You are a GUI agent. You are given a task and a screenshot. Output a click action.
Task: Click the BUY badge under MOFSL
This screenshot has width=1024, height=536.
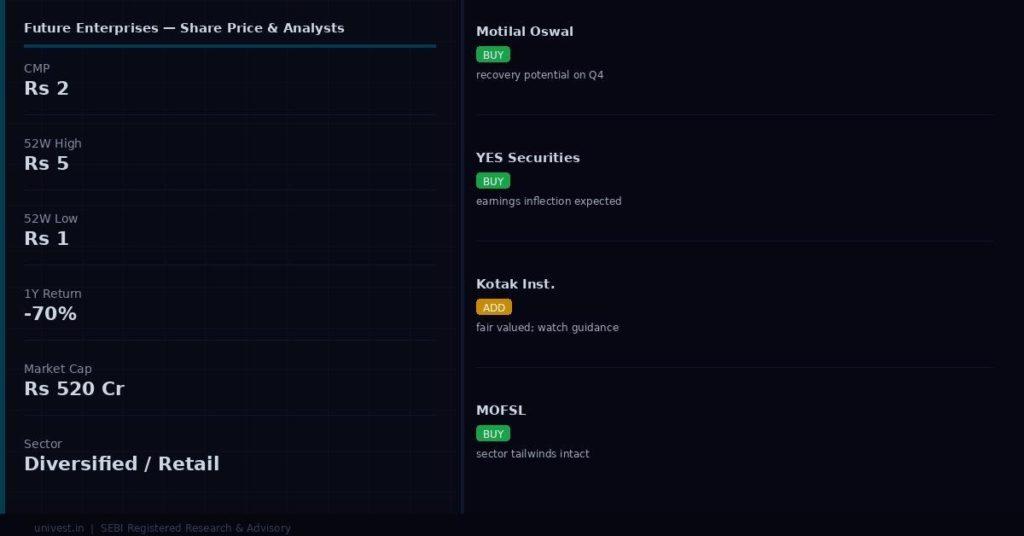point(493,434)
